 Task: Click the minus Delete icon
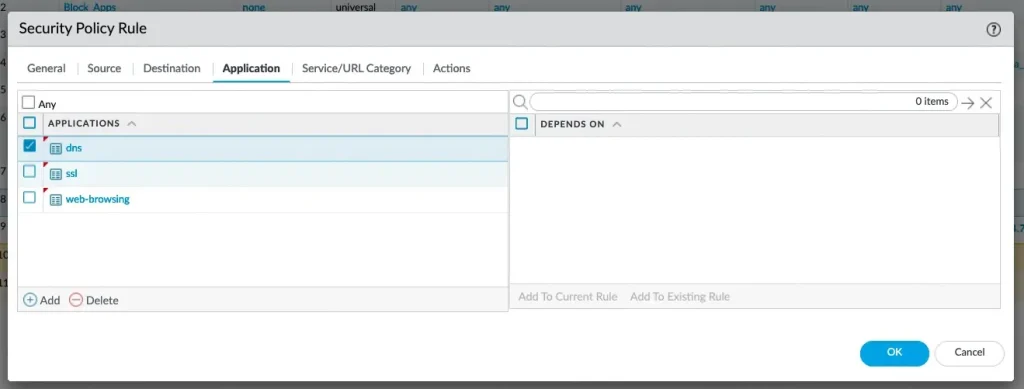click(76, 300)
